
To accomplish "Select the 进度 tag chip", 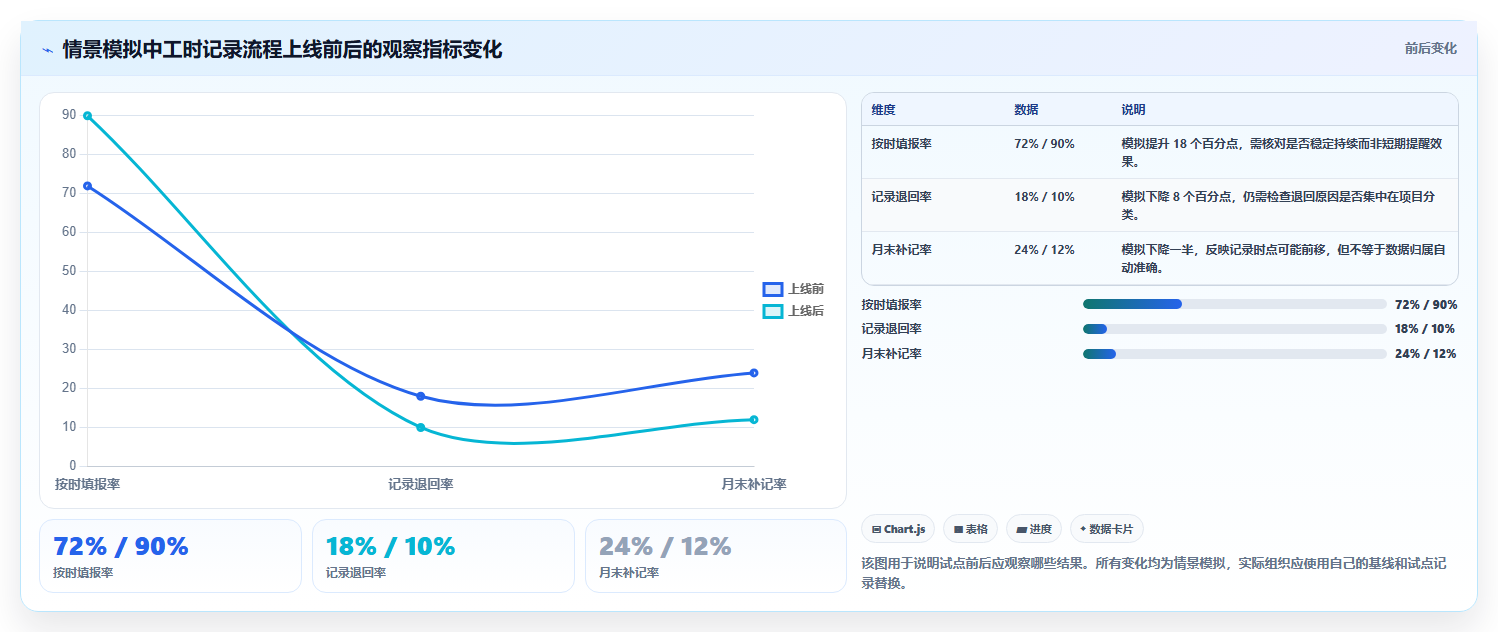I will [1034, 529].
